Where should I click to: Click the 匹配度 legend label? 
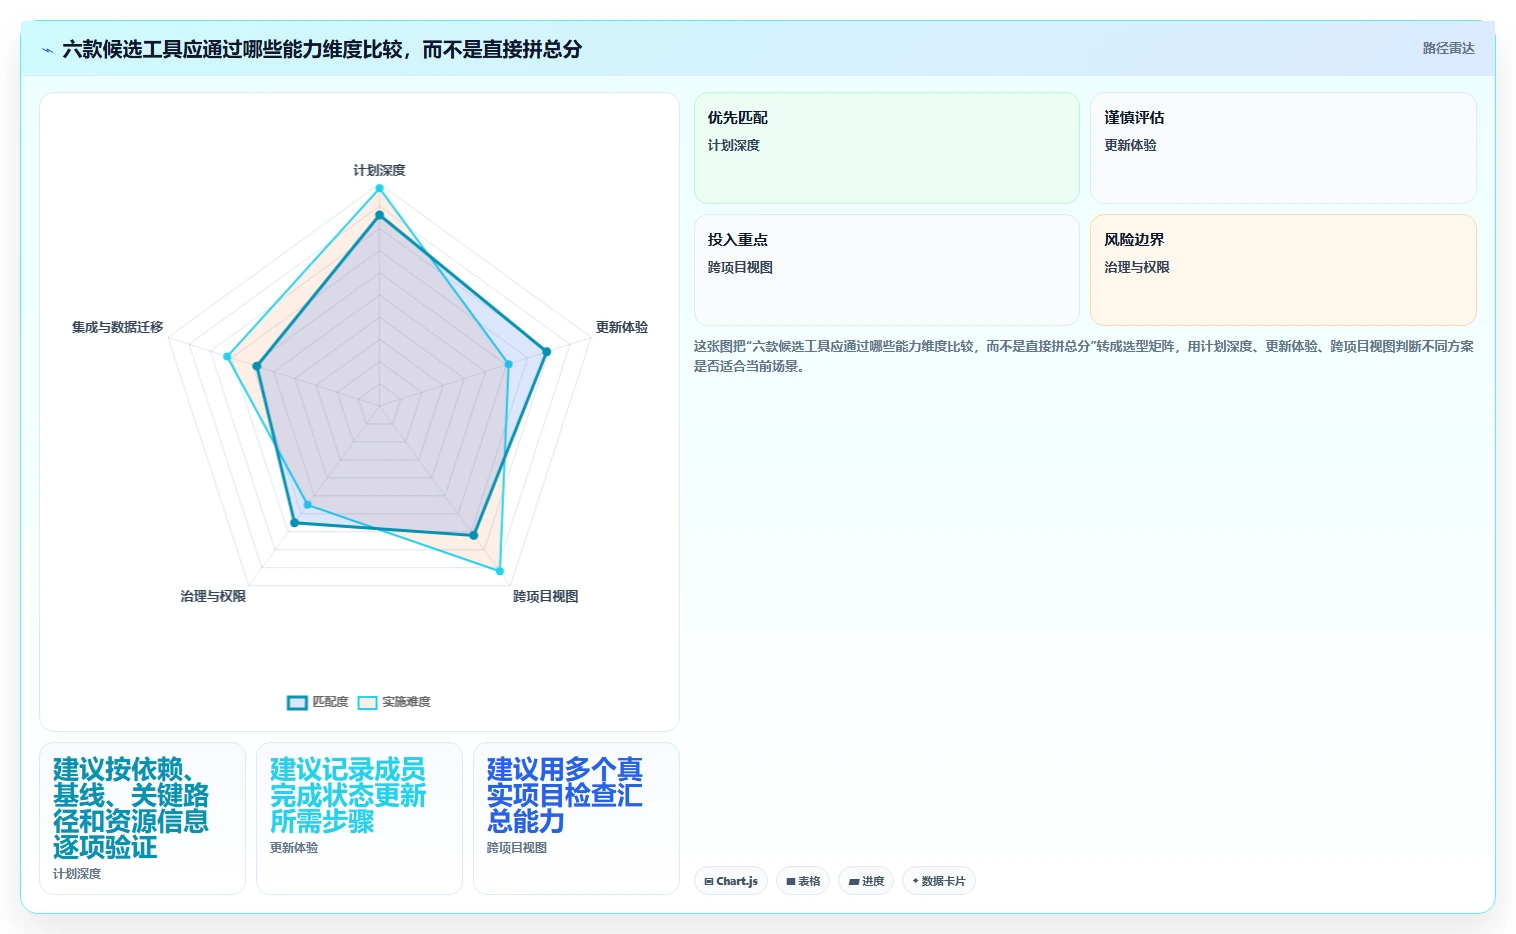(330, 702)
